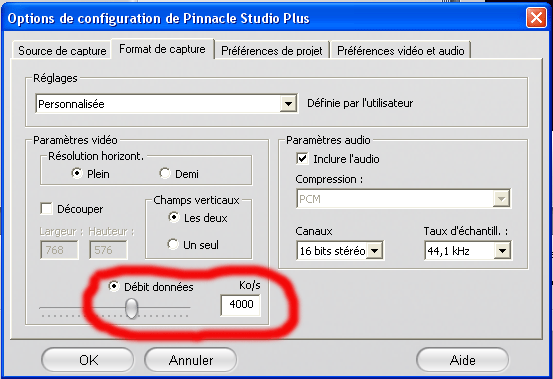Switch to Source de capture tab
Viewport: 553px width, 379px height.
click(62, 50)
